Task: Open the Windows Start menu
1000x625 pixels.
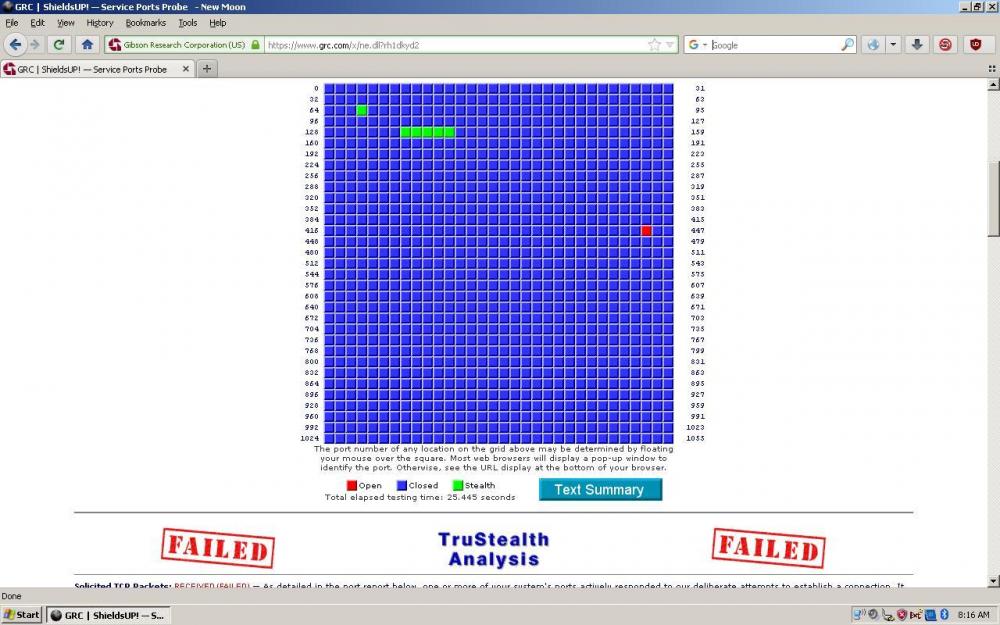Action: 22,615
